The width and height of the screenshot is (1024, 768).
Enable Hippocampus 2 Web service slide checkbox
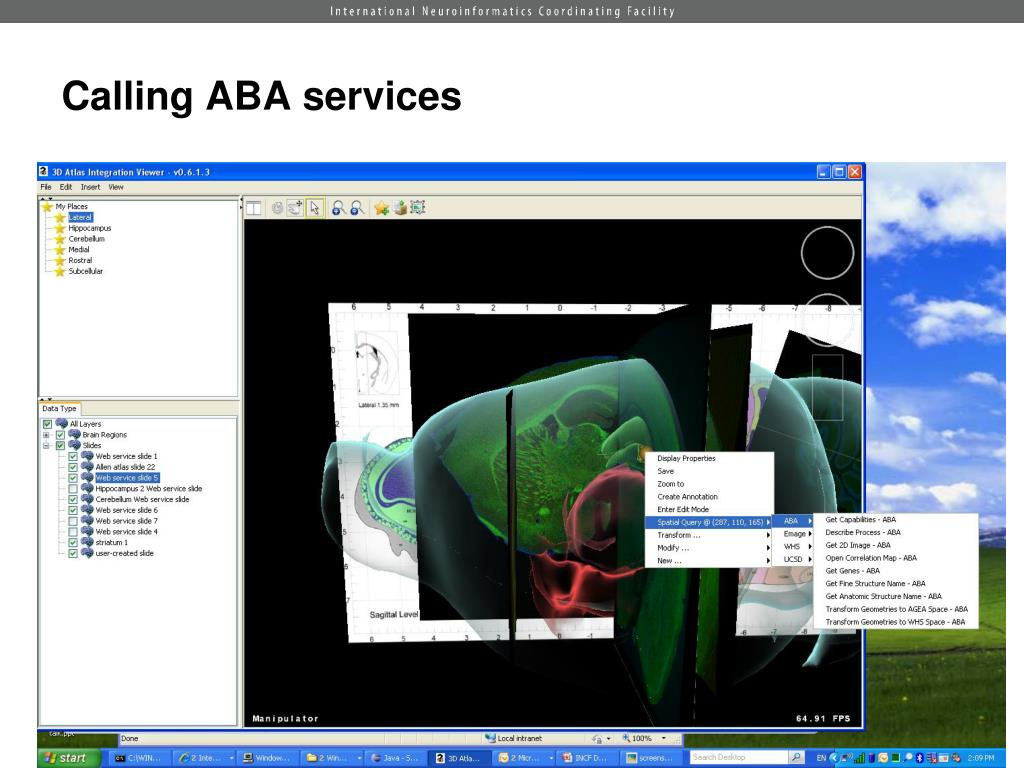(73, 489)
